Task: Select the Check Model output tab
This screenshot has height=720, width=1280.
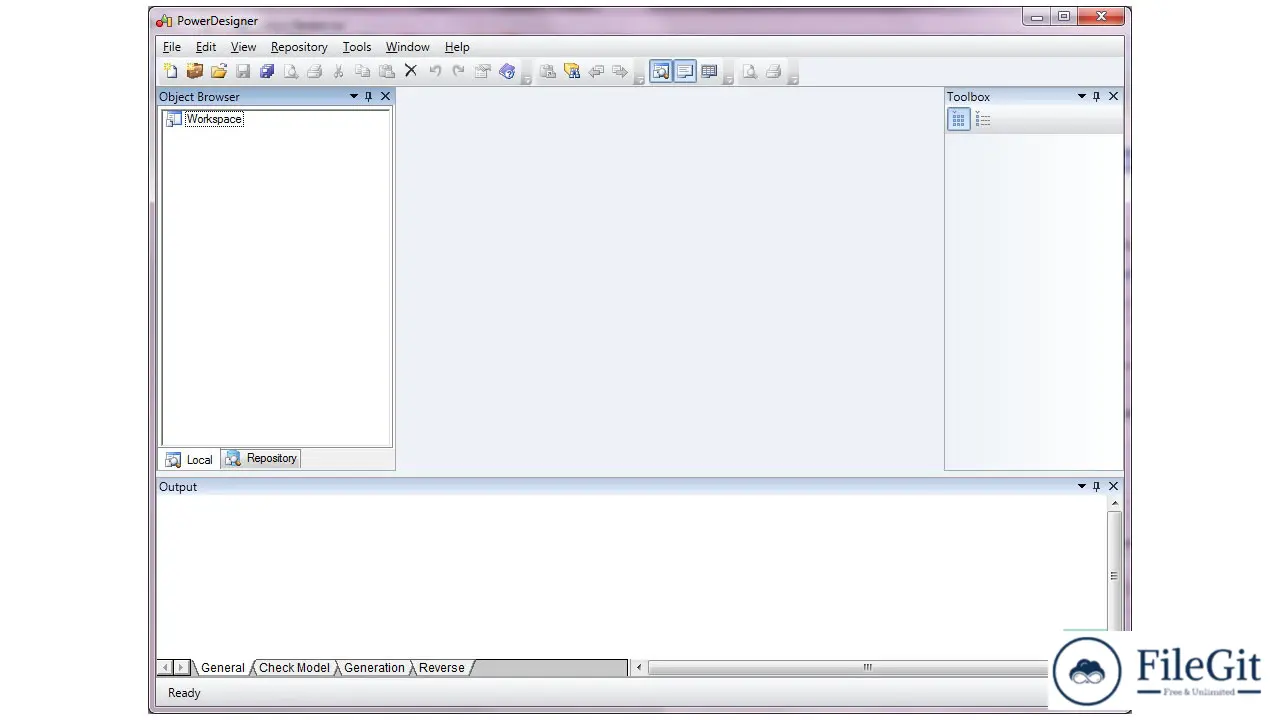Action: (294, 668)
